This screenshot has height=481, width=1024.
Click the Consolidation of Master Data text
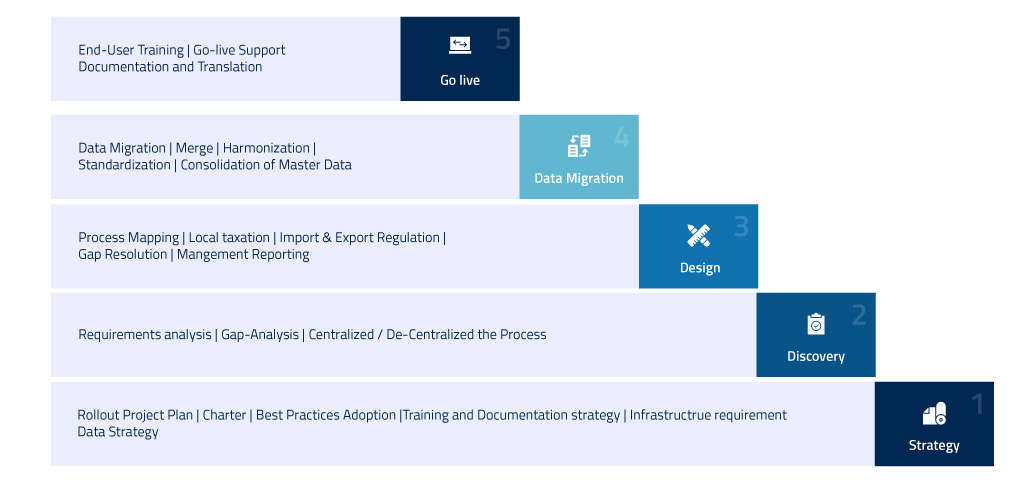pyautogui.click(x=266, y=165)
